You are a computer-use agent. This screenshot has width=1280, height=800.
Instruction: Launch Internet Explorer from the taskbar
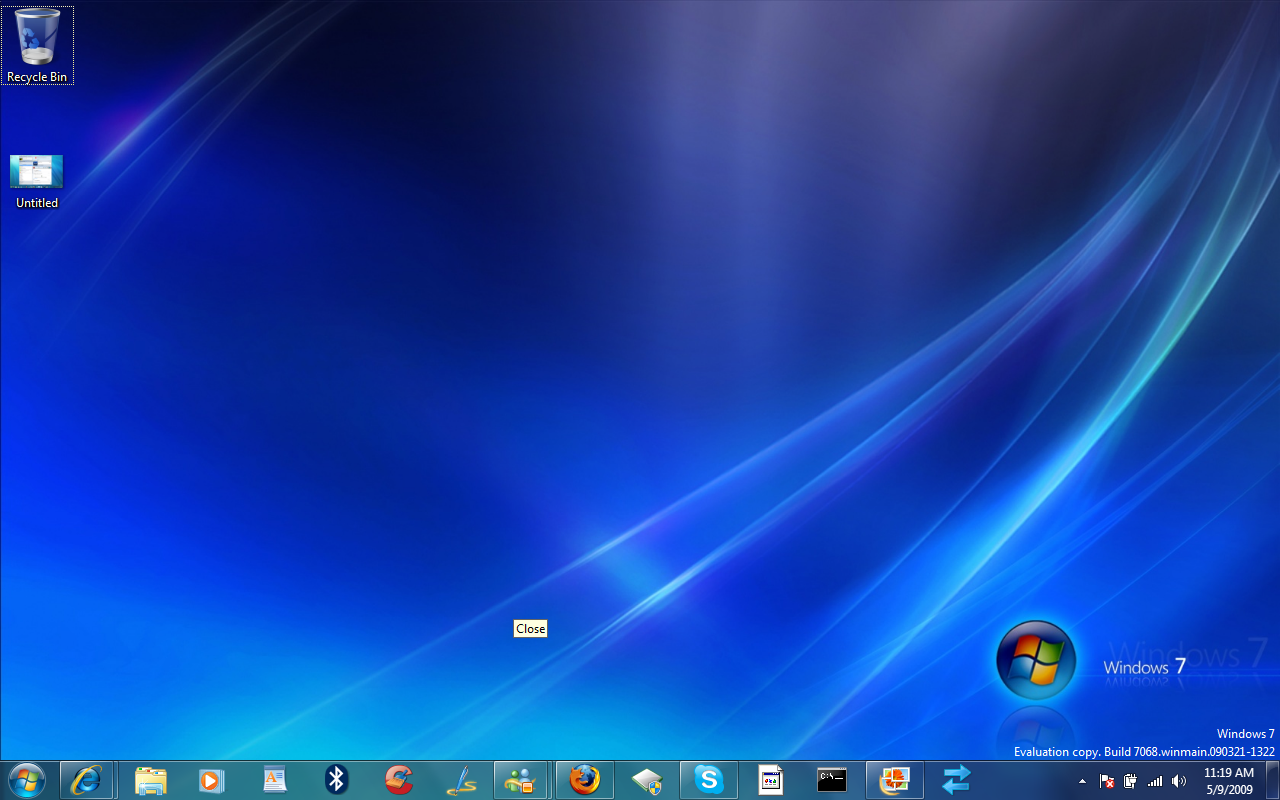tap(86, 779)
